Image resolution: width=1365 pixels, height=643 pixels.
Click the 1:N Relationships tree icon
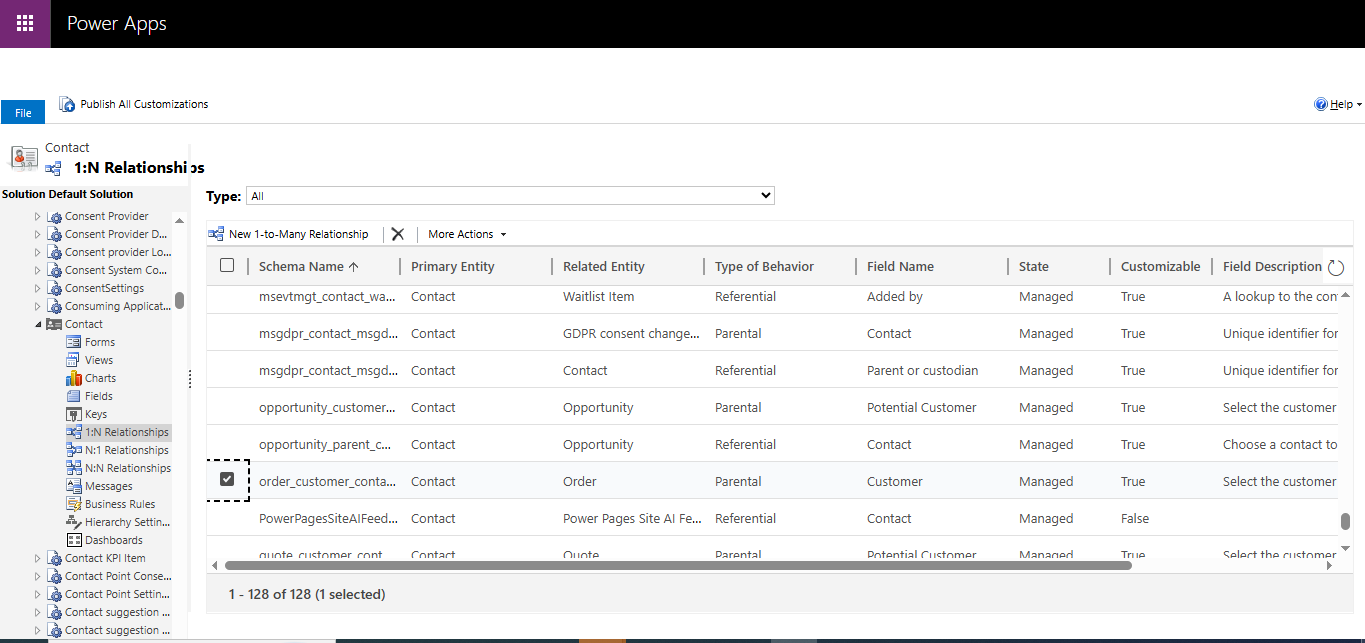(x=74, y=432)
